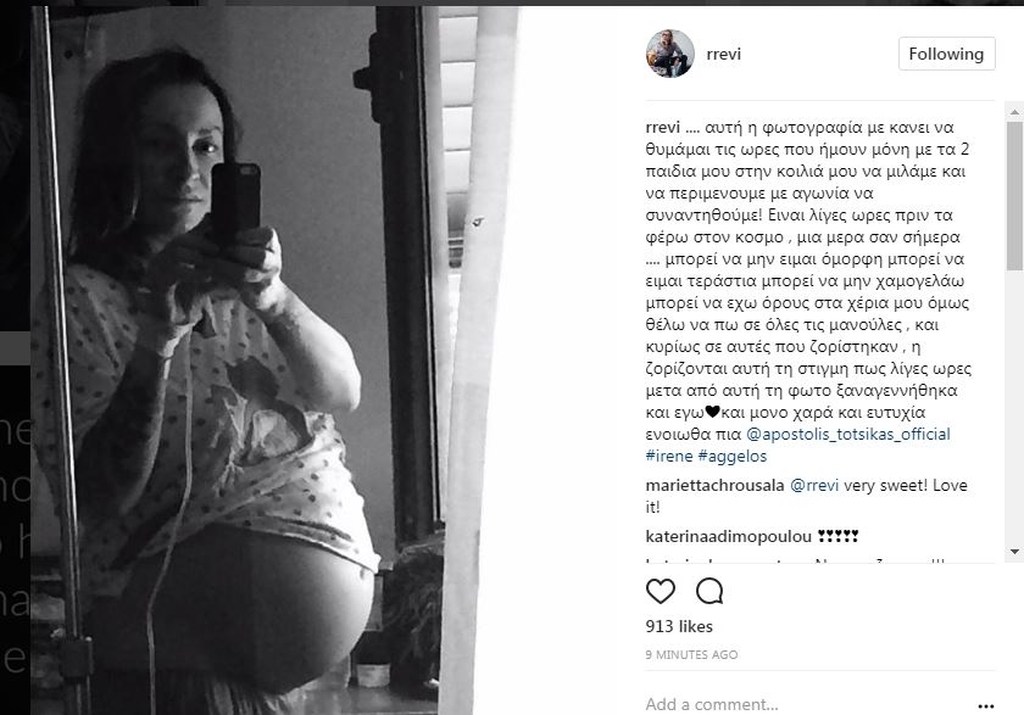Open the rrevi username in header
Viewport: 1024px width, 715px height.
coord(724,54)
